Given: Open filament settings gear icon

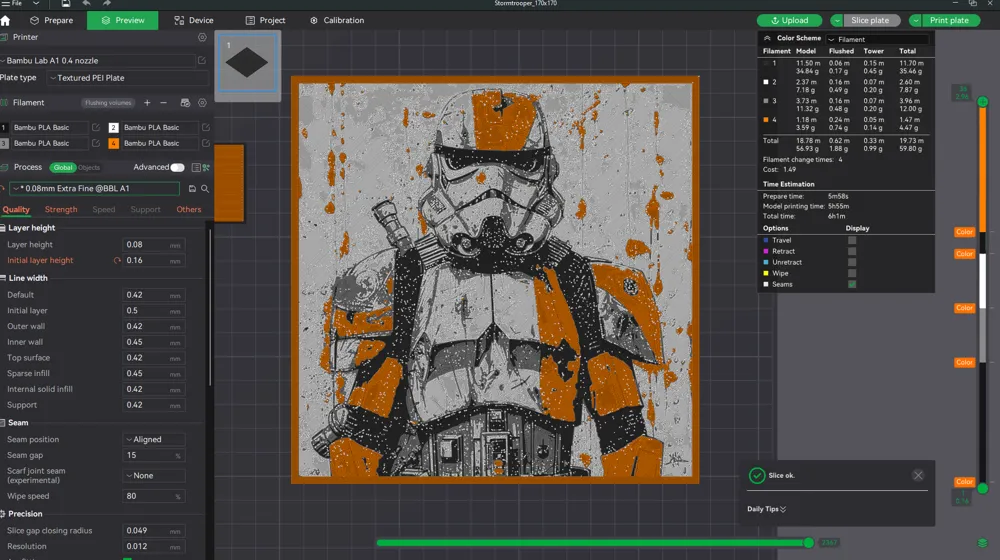Looking at the screenshot, I should click(202, 103).
